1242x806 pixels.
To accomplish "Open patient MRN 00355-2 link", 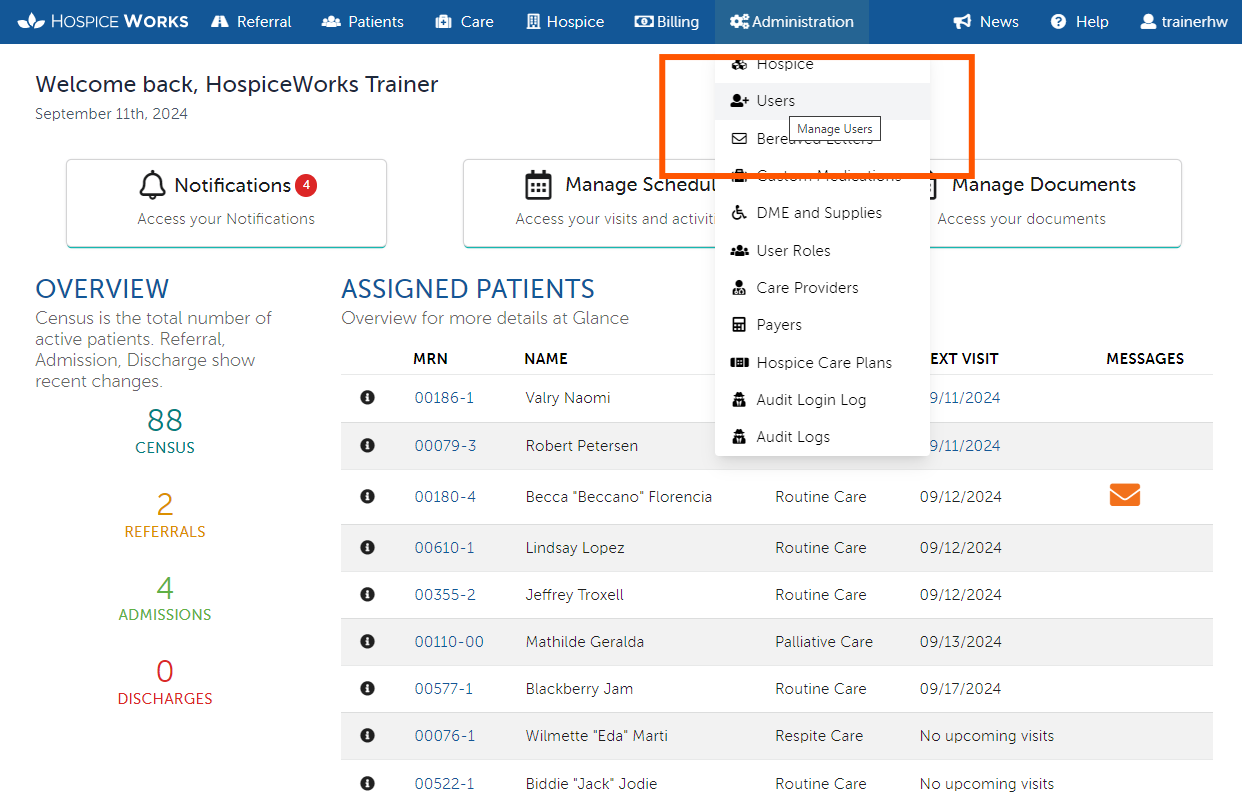I will click(445, 595).
